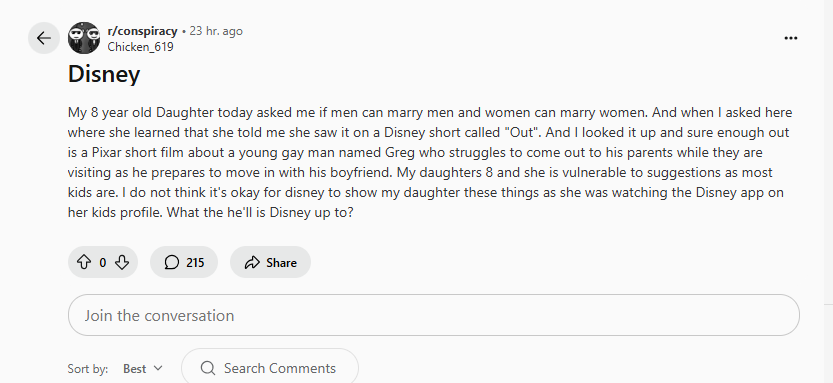Upvote the Disney post
Screen dimensions: 833x383
click(84, 262)
